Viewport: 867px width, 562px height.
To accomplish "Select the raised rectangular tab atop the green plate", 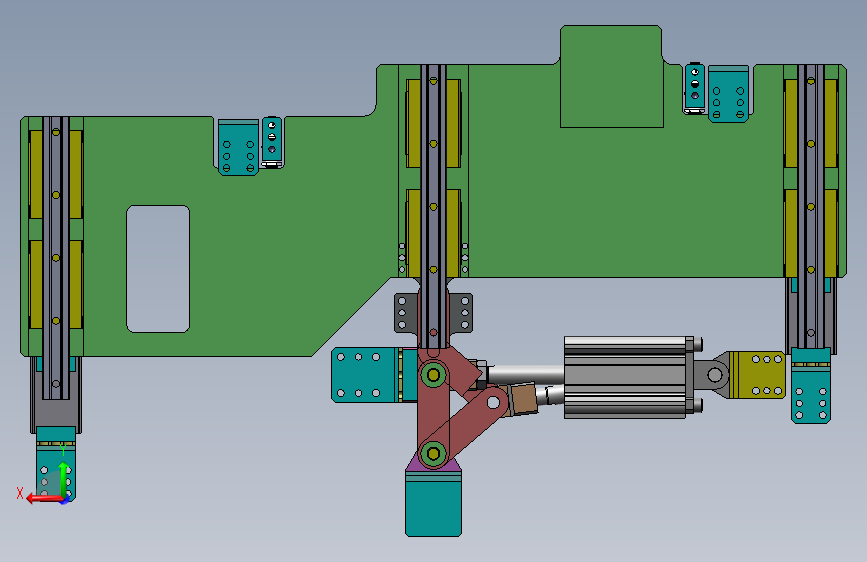I will pyautogui.click(x=611, y=76).
